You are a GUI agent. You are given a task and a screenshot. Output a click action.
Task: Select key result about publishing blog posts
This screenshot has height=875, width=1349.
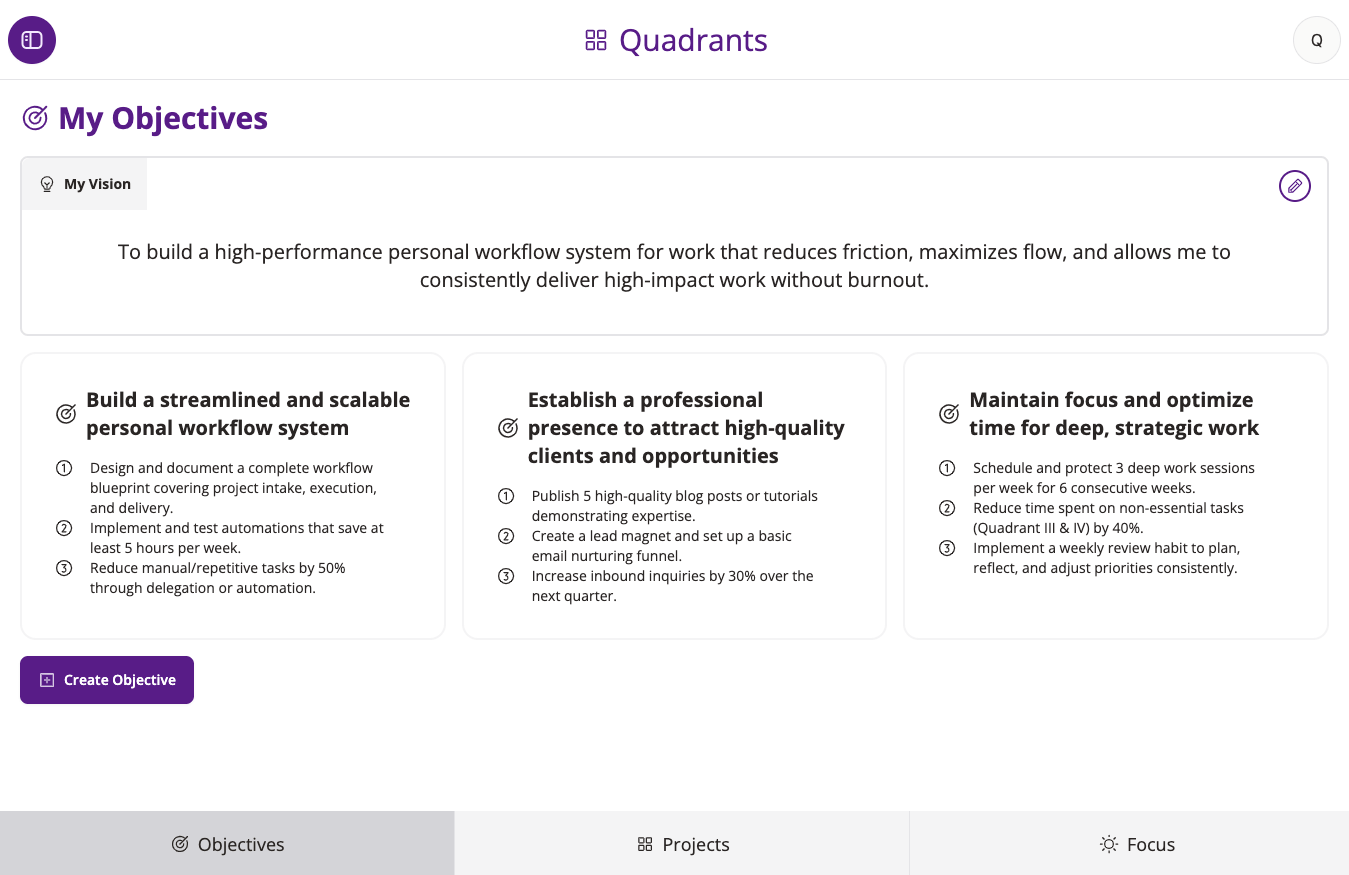coord(674,506)
